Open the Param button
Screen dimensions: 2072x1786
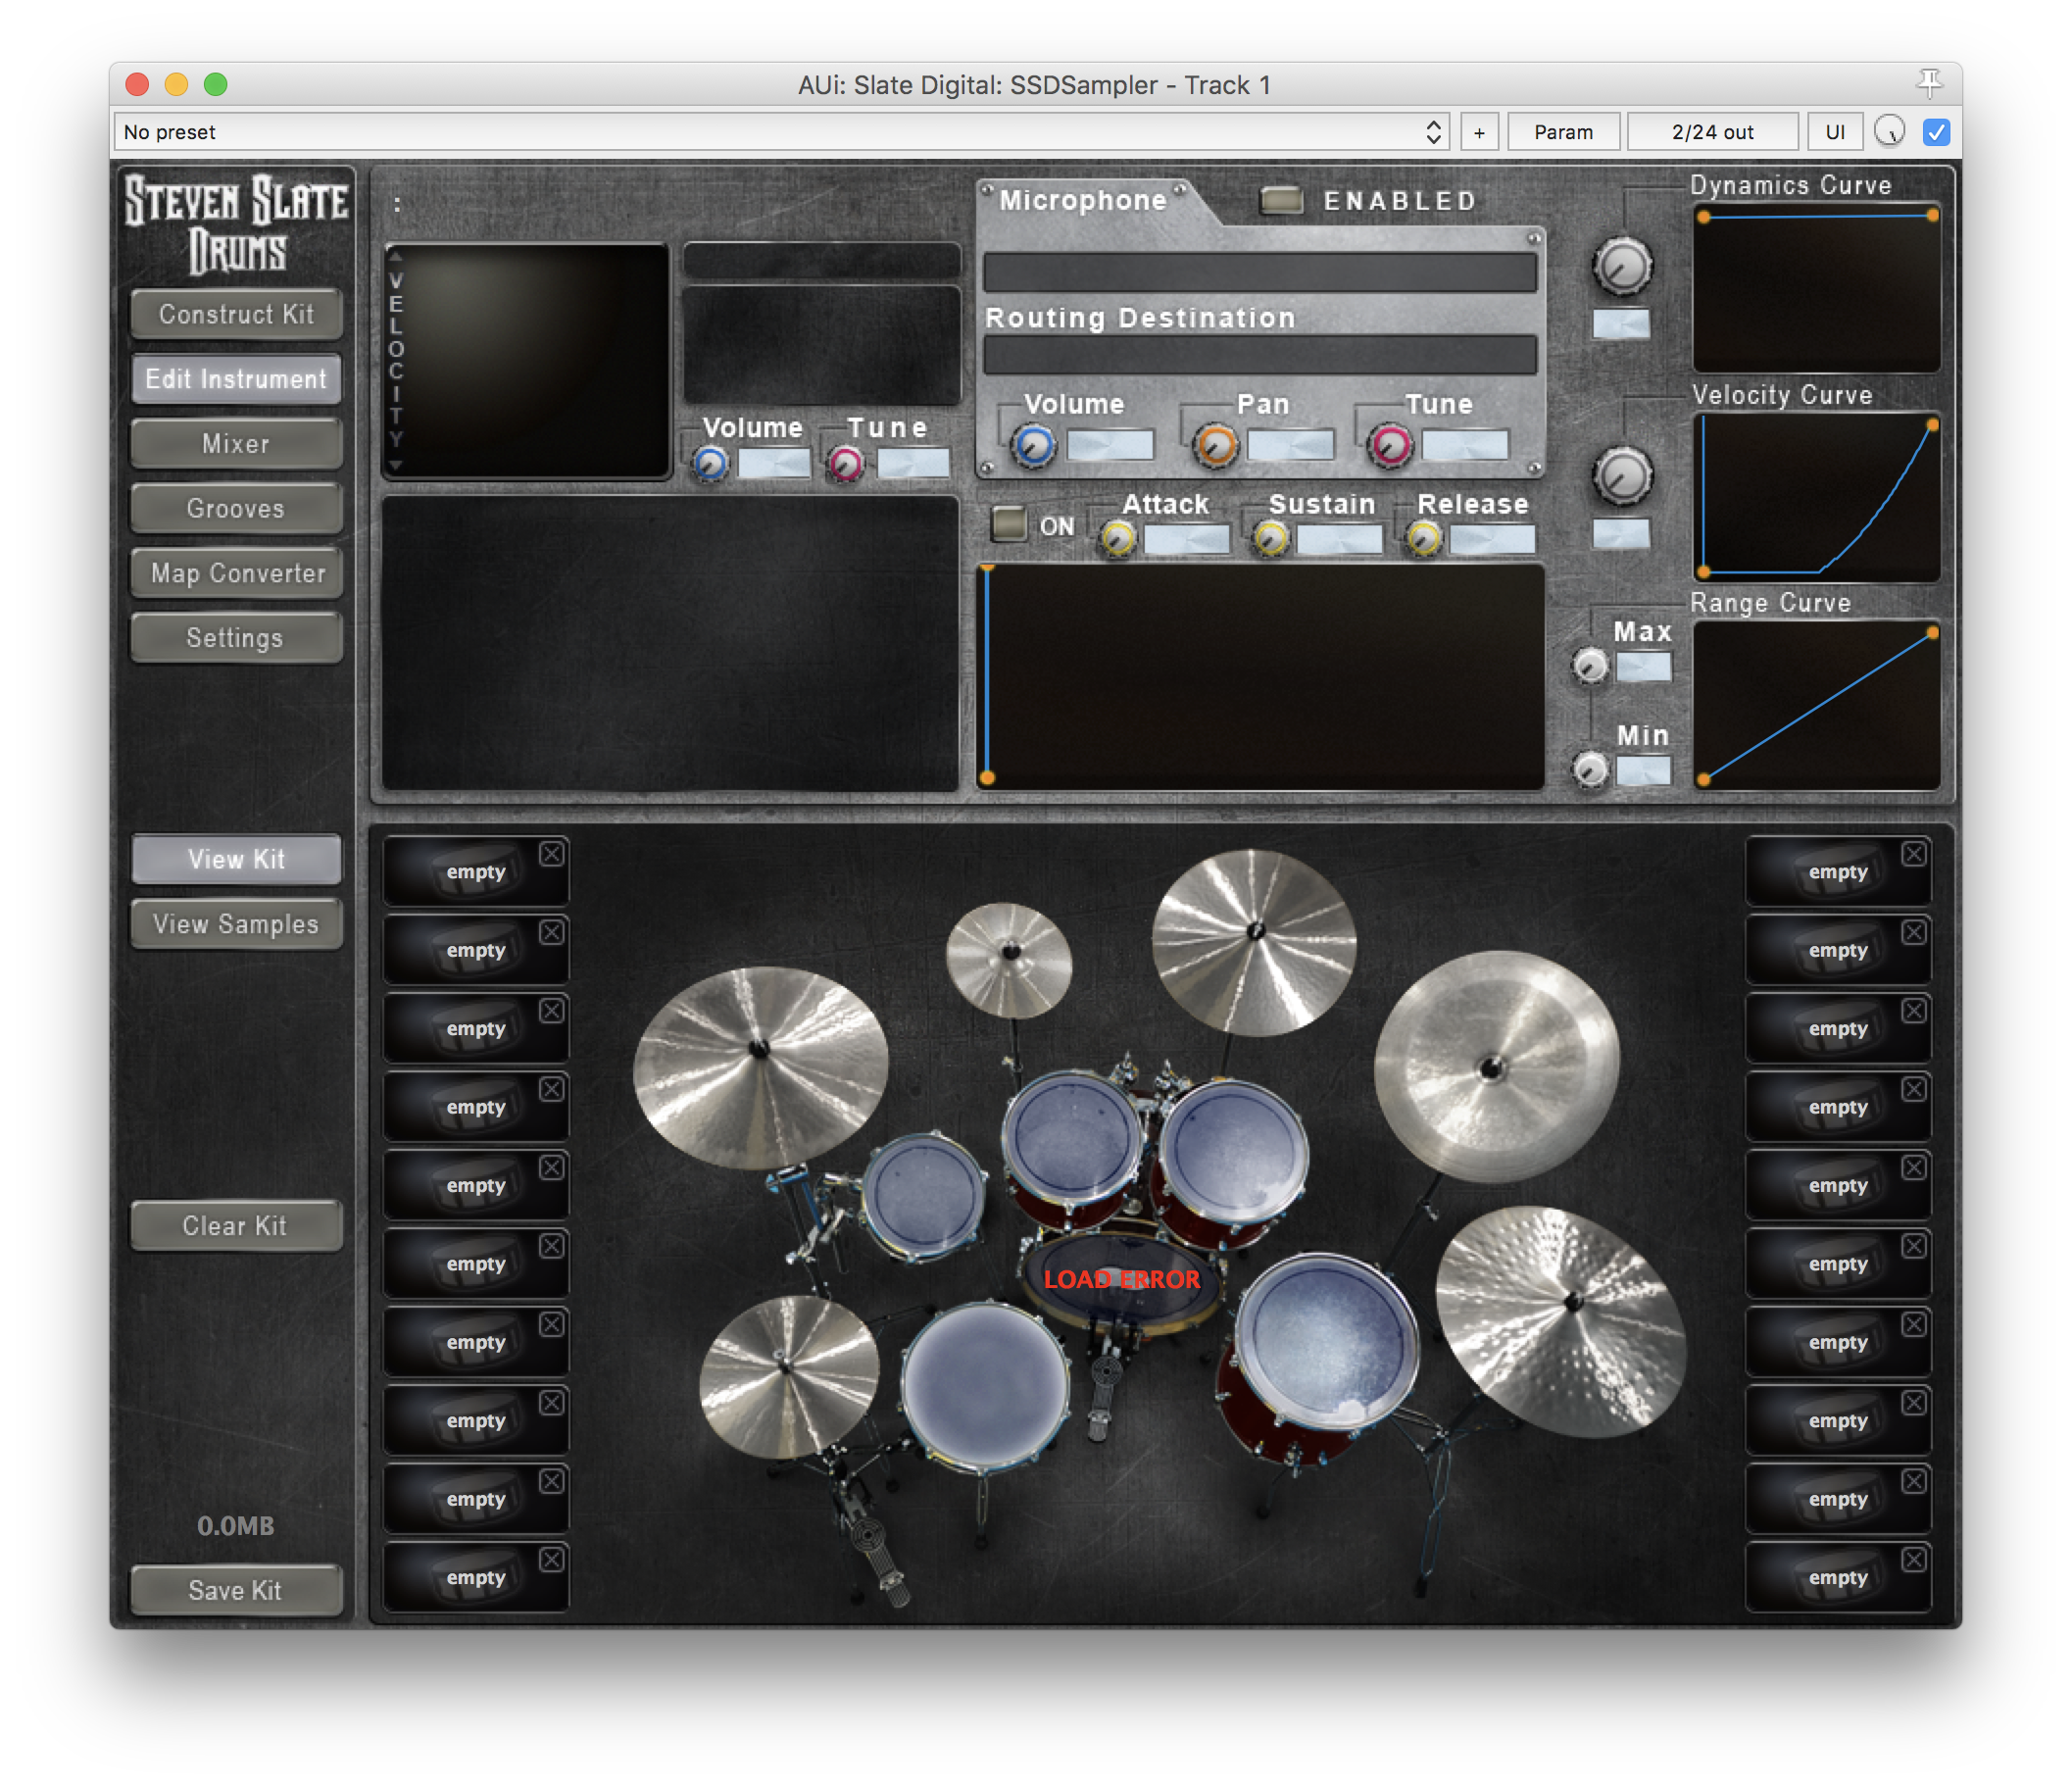pos(1563,132)
